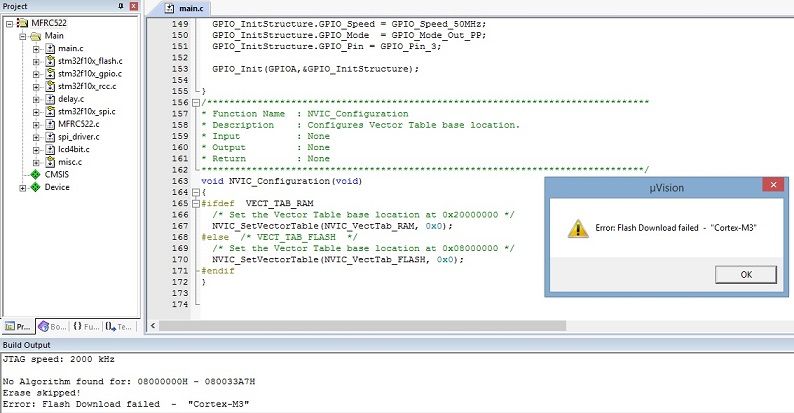Select the Main folder icon
794x413 pixels.
click(35, 36)
